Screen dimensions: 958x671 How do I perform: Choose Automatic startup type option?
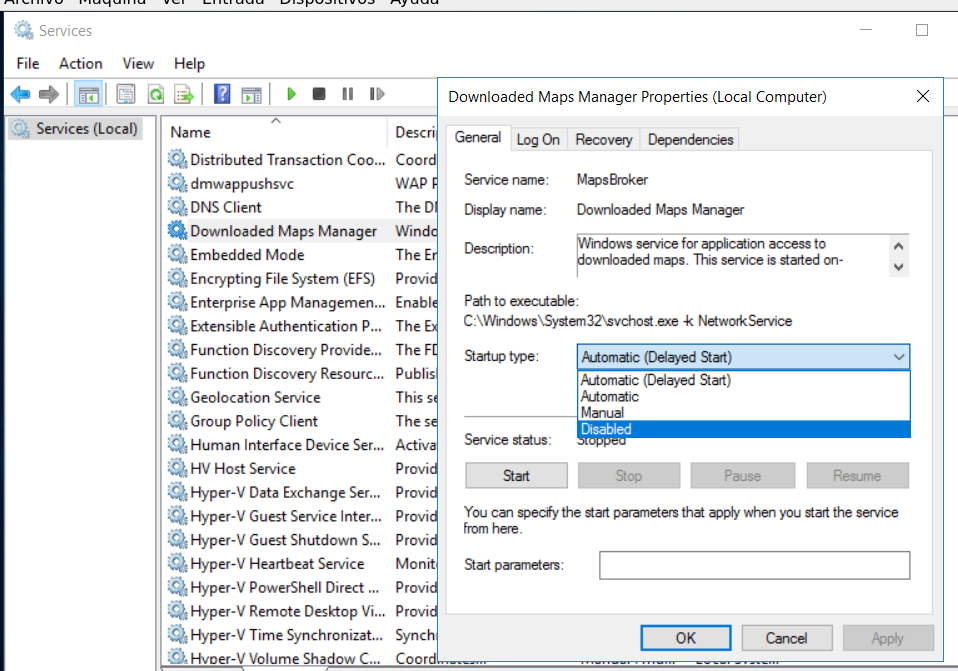tap(744, 397)
